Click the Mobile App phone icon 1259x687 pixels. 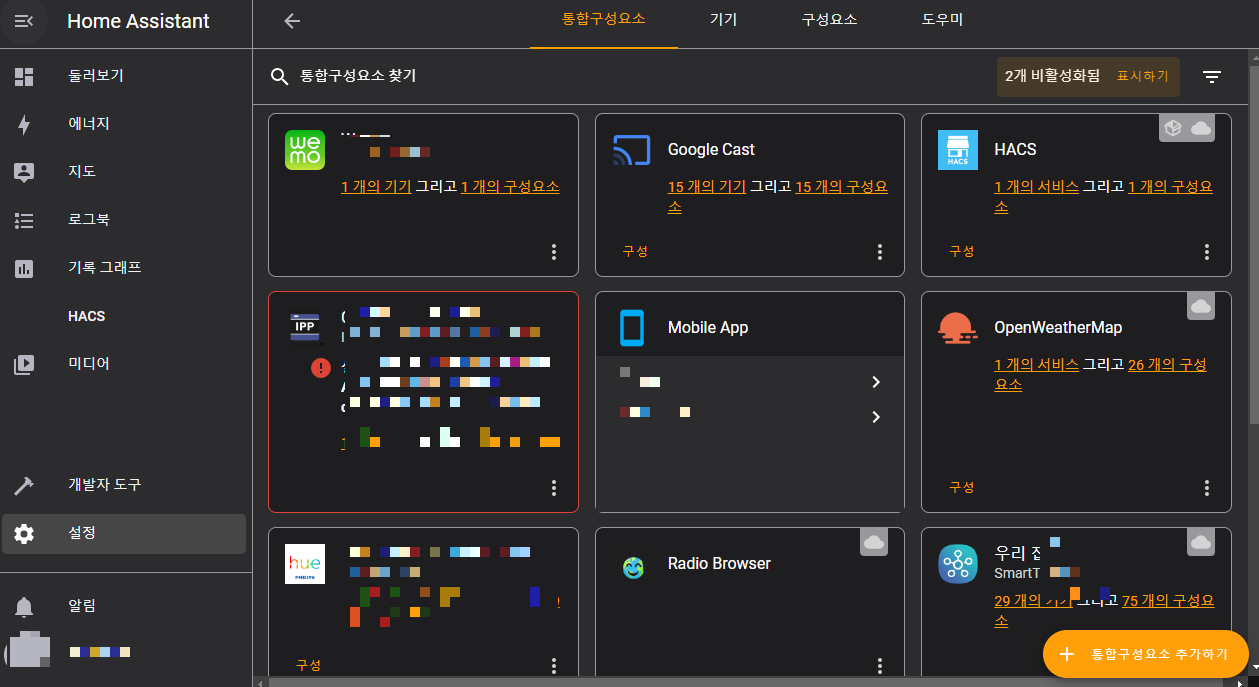pos(631,328)
